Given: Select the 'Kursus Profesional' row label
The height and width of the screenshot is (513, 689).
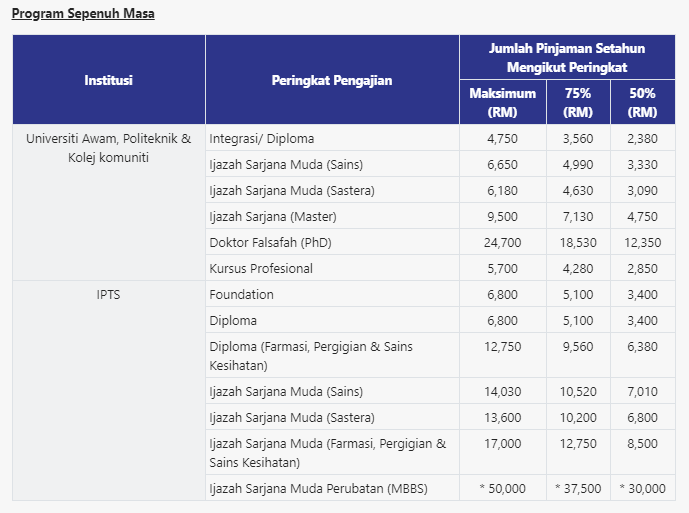Looking at the screenshot, I should coord(261,268).
